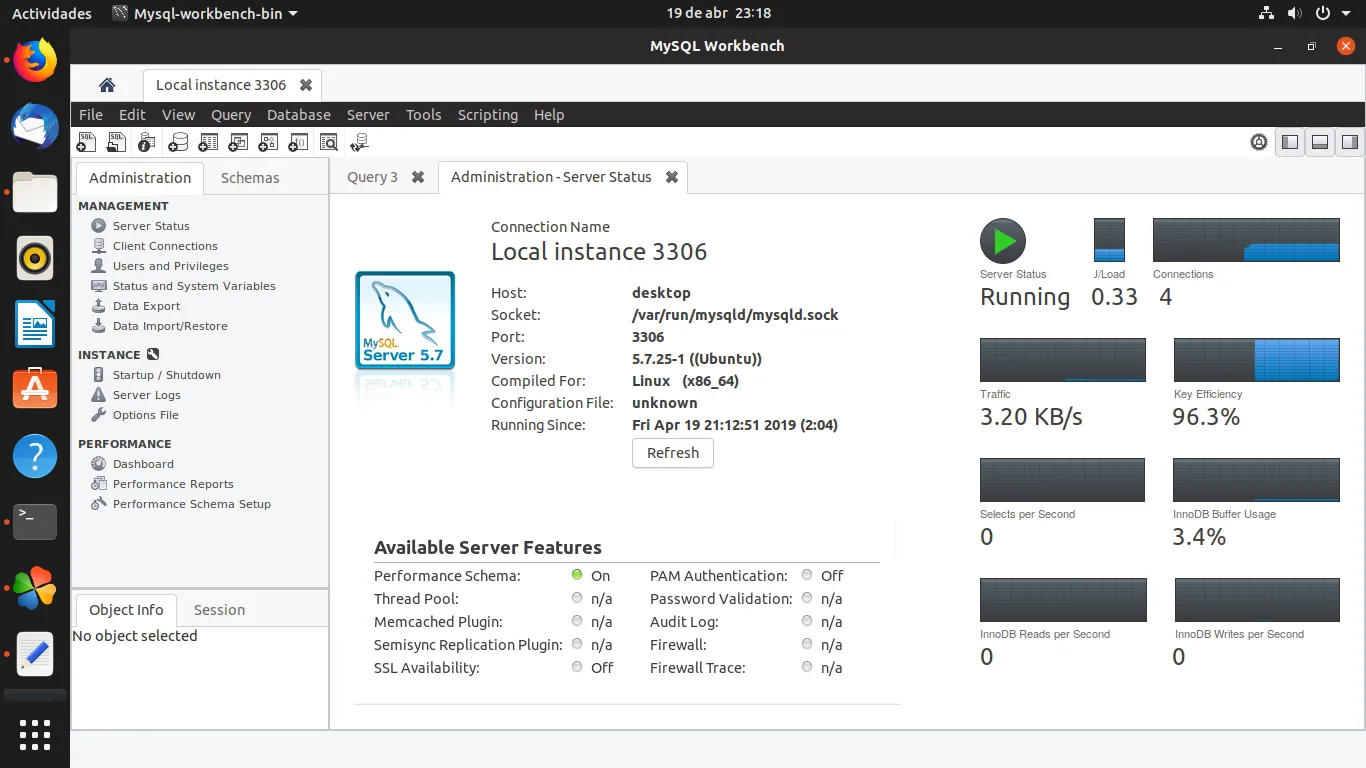Viewport: 1366px width, 768px height.
Task: Open the text editor in the dock
Action: (35, 654)
